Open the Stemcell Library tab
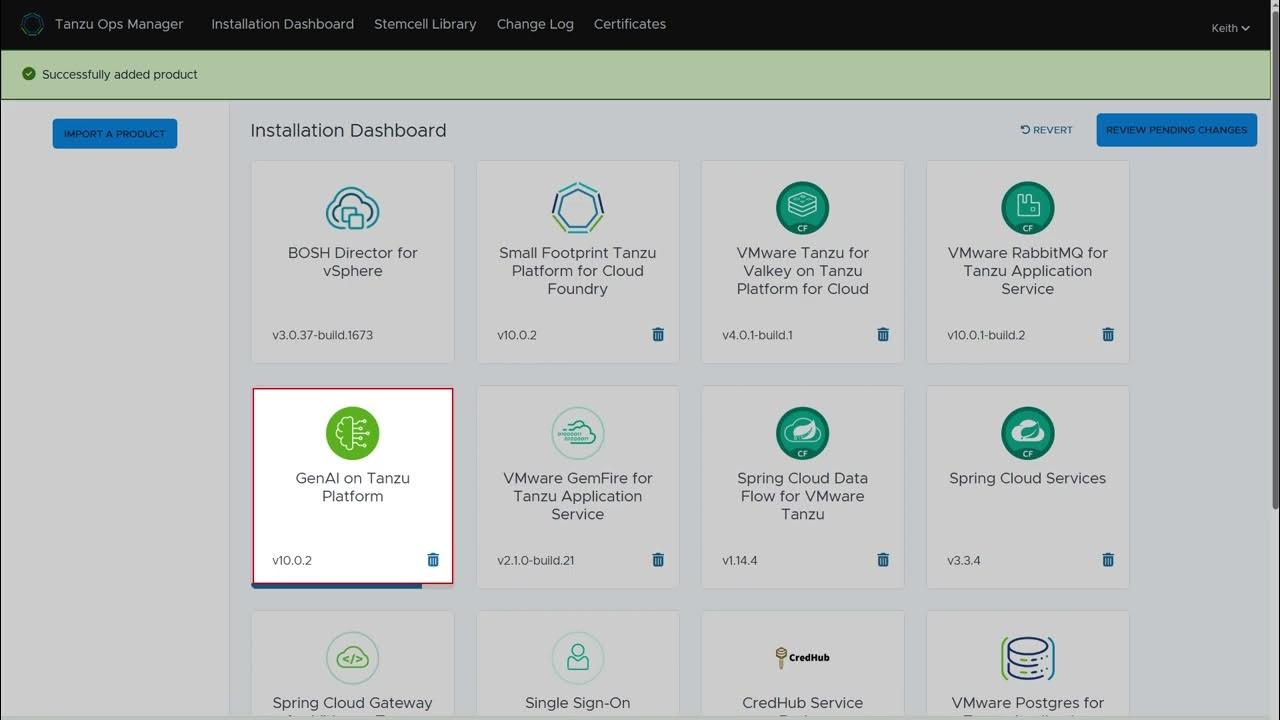The height and width of the screenshot is (720, 1280). coord(425,24)
